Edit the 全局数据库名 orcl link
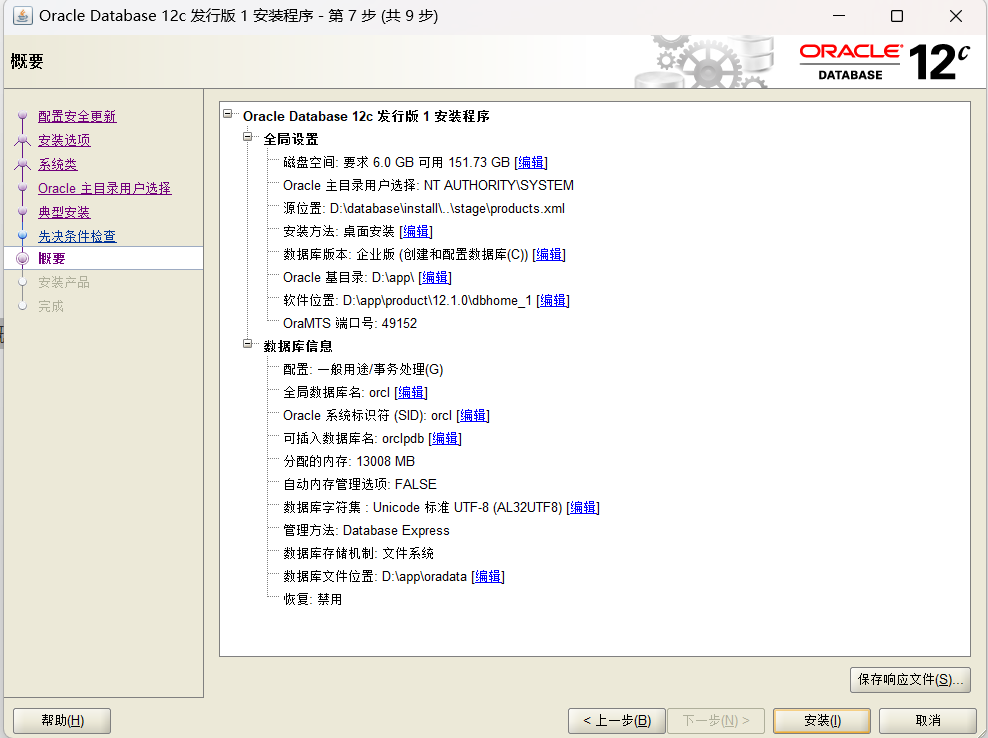This screenshot has width=988, height=738. tap(411, 393)
